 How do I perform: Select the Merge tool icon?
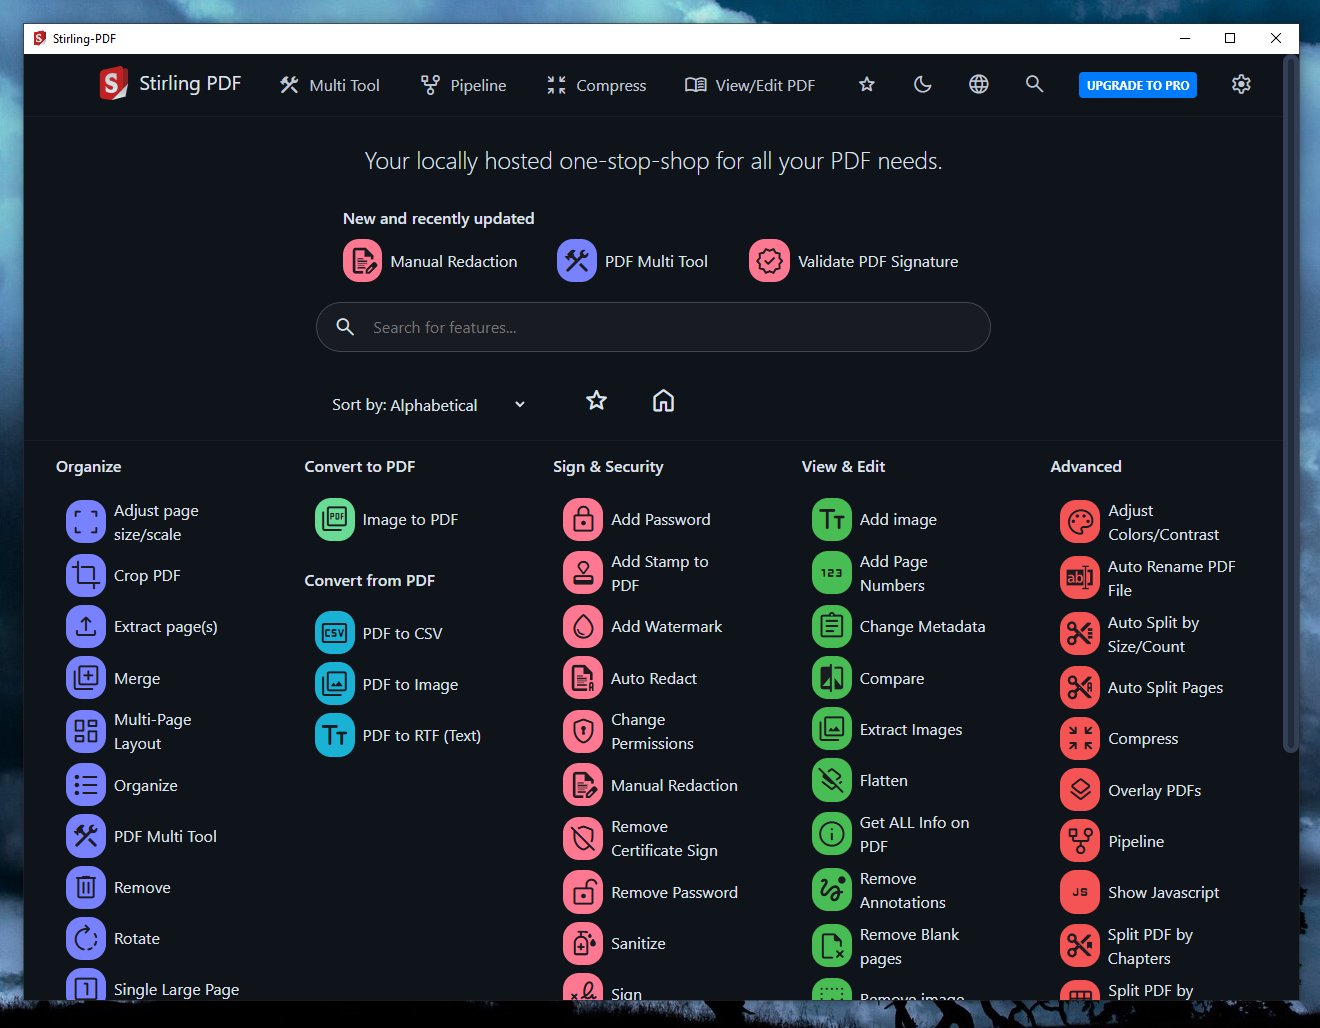tap(86, 678)
